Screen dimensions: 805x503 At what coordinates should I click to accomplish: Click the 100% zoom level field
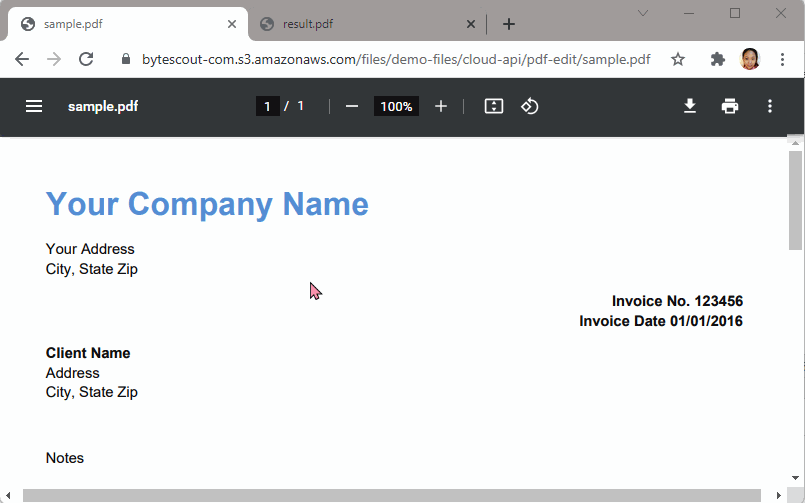pyautogui.click(x=396, y=106)
